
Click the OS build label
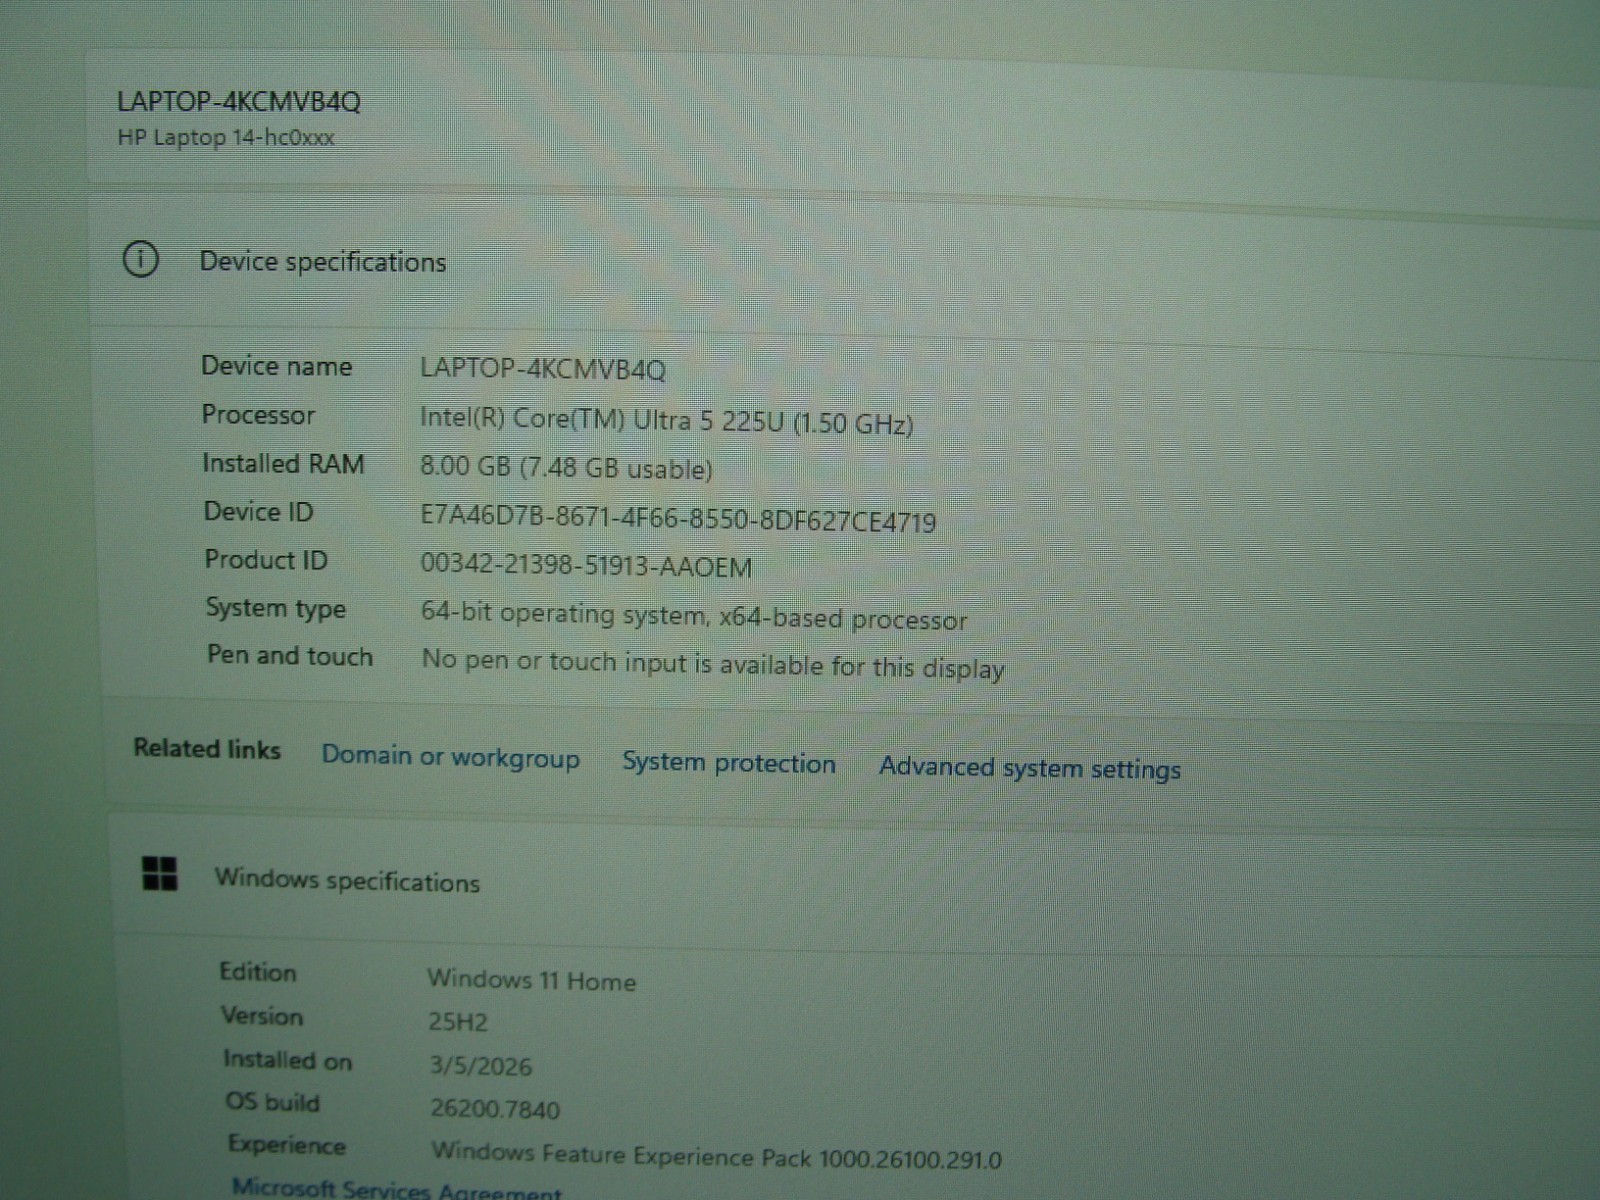(272, 1101)
